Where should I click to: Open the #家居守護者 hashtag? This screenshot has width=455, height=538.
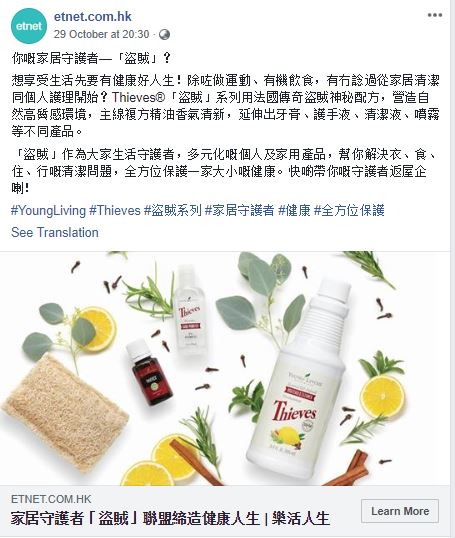(240, 210)
